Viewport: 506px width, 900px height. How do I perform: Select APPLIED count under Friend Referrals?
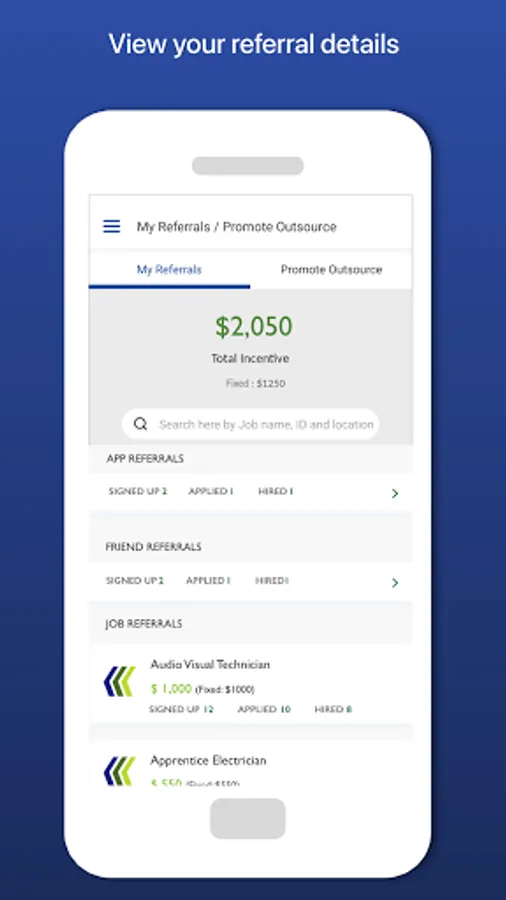click(208, 580)
